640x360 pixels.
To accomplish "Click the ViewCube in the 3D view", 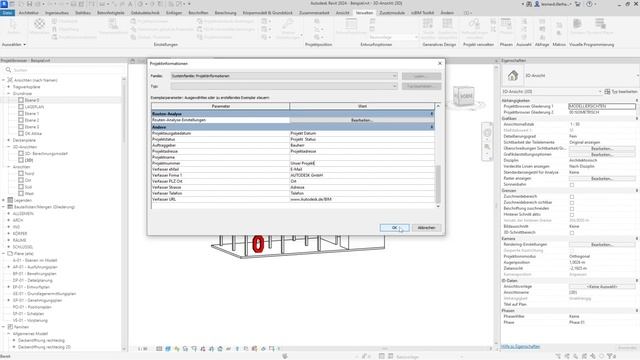I will click(x=464, y=97).
